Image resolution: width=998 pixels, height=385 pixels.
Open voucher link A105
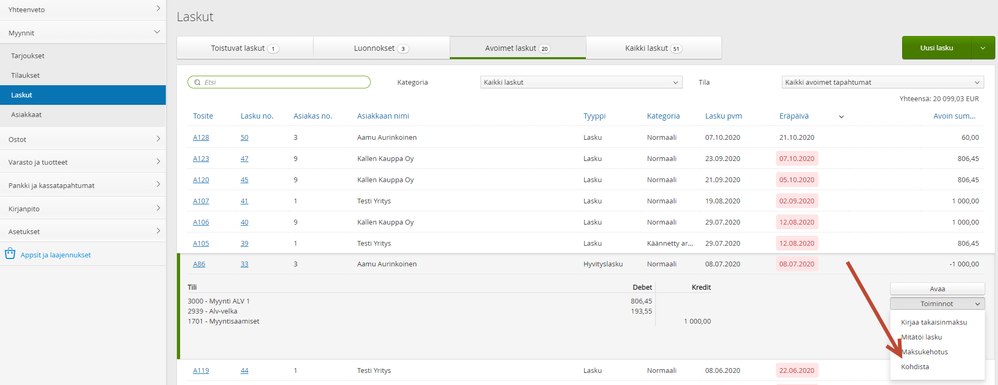(x=201, y=243)
